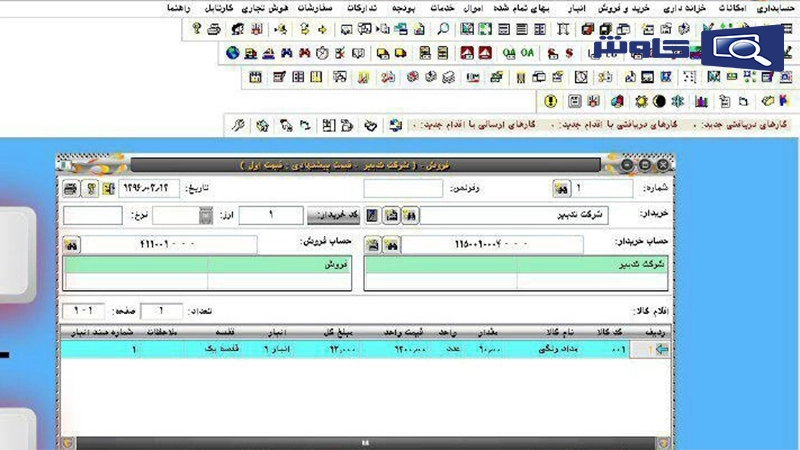
Task: Click the sales form horizontal scrollbar
Action: coord(365,443)
